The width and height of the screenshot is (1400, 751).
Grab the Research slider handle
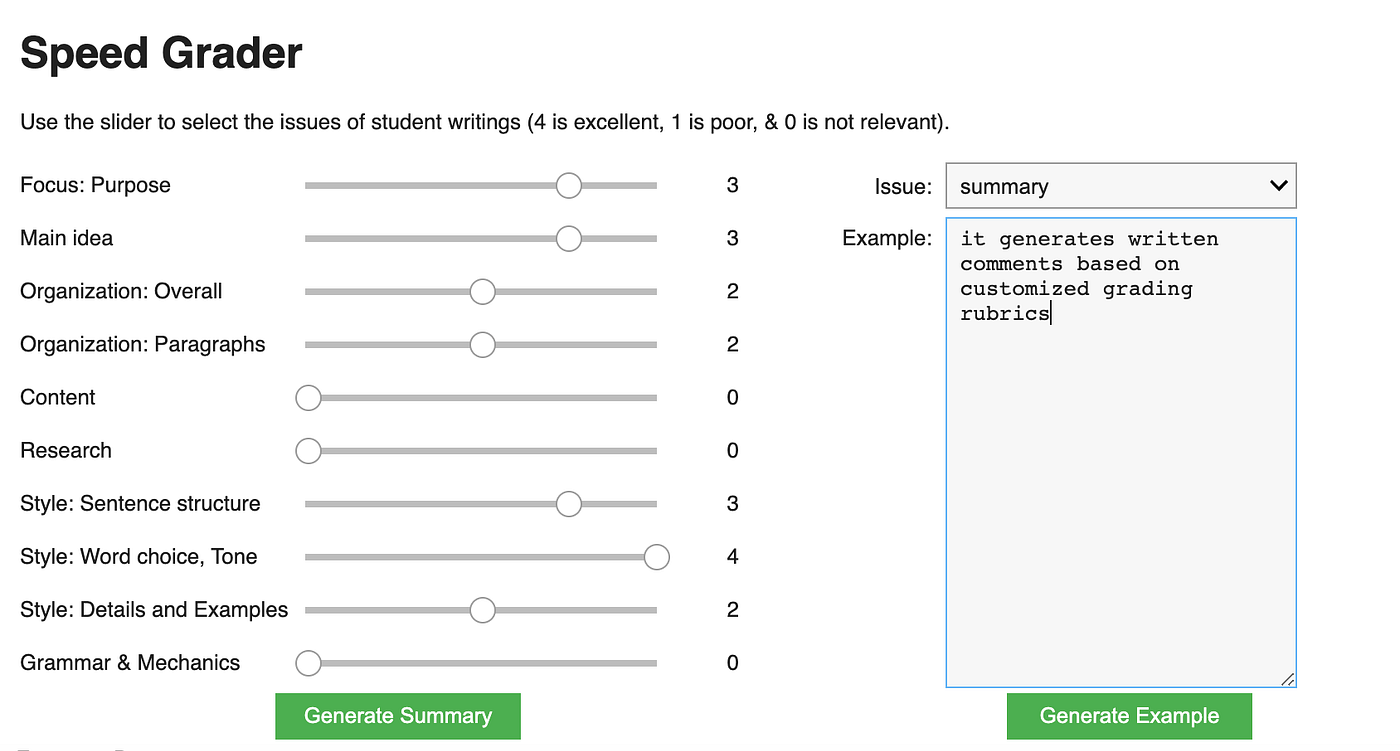tap(308, 450)
